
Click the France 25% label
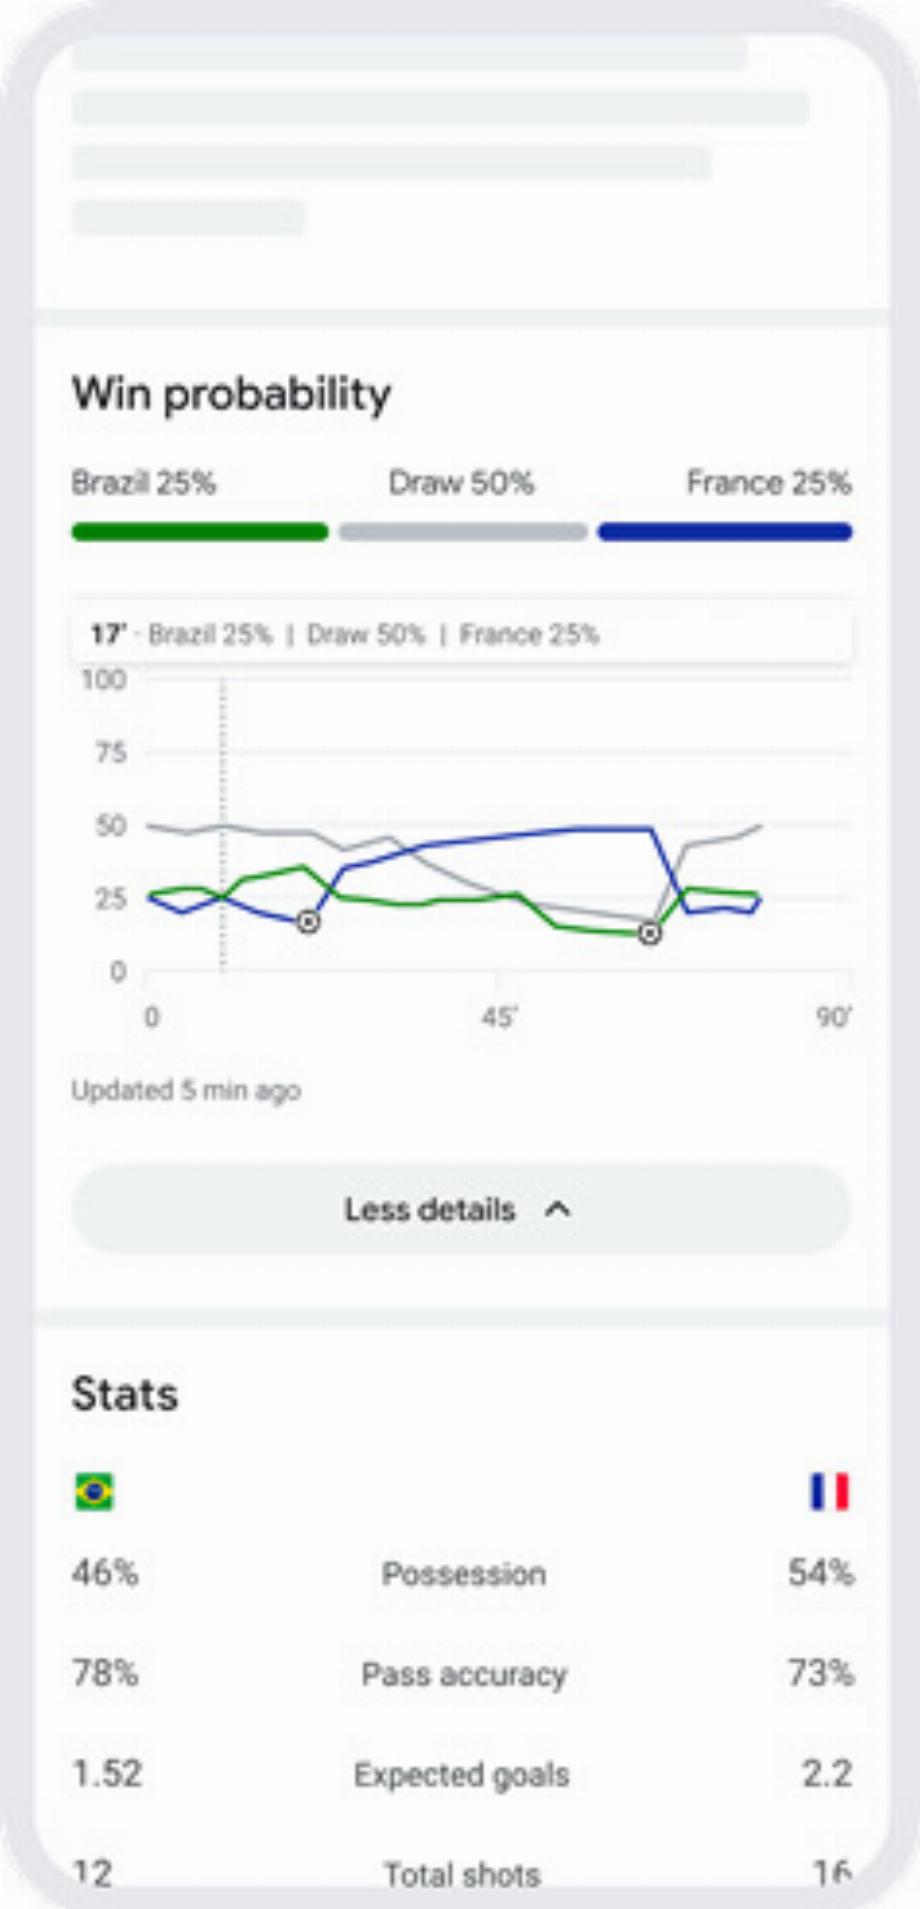(768, 483)
